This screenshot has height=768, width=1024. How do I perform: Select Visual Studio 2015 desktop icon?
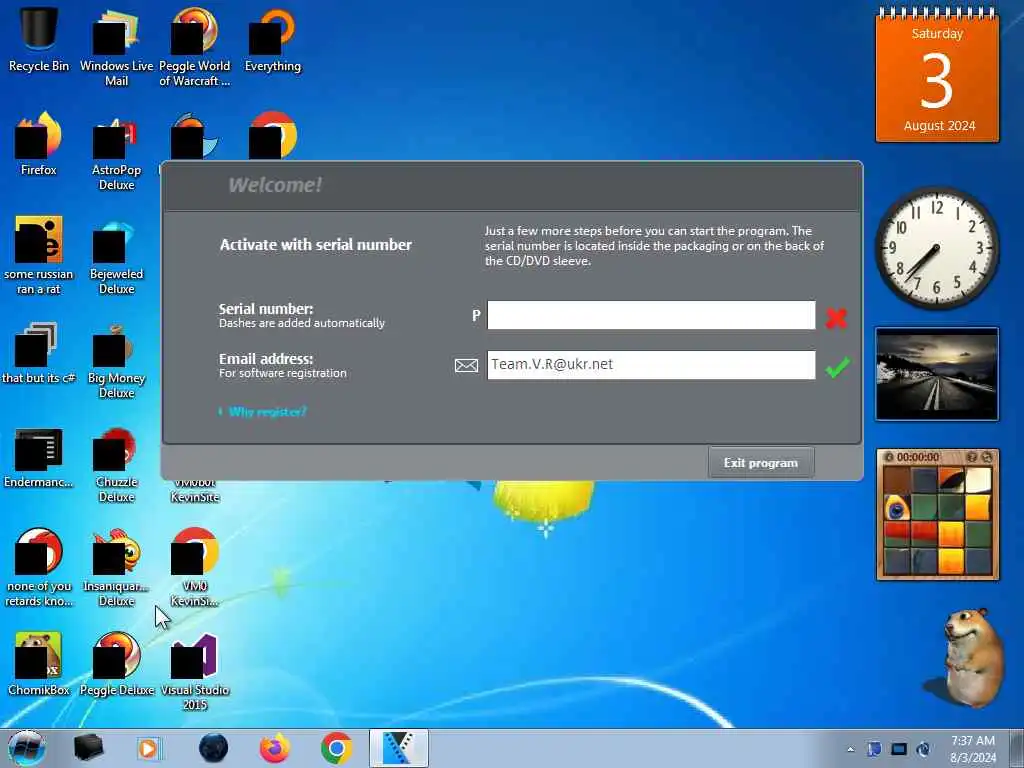(195, 671)
